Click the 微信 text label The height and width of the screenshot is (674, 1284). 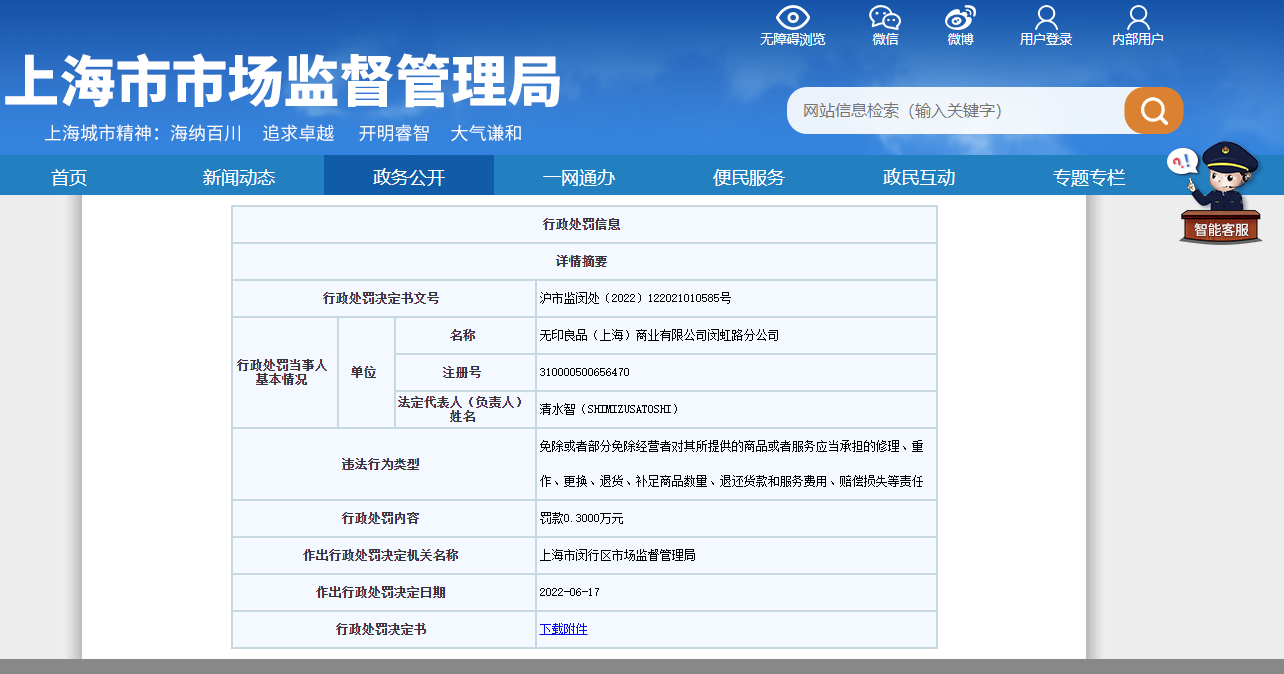885,39
